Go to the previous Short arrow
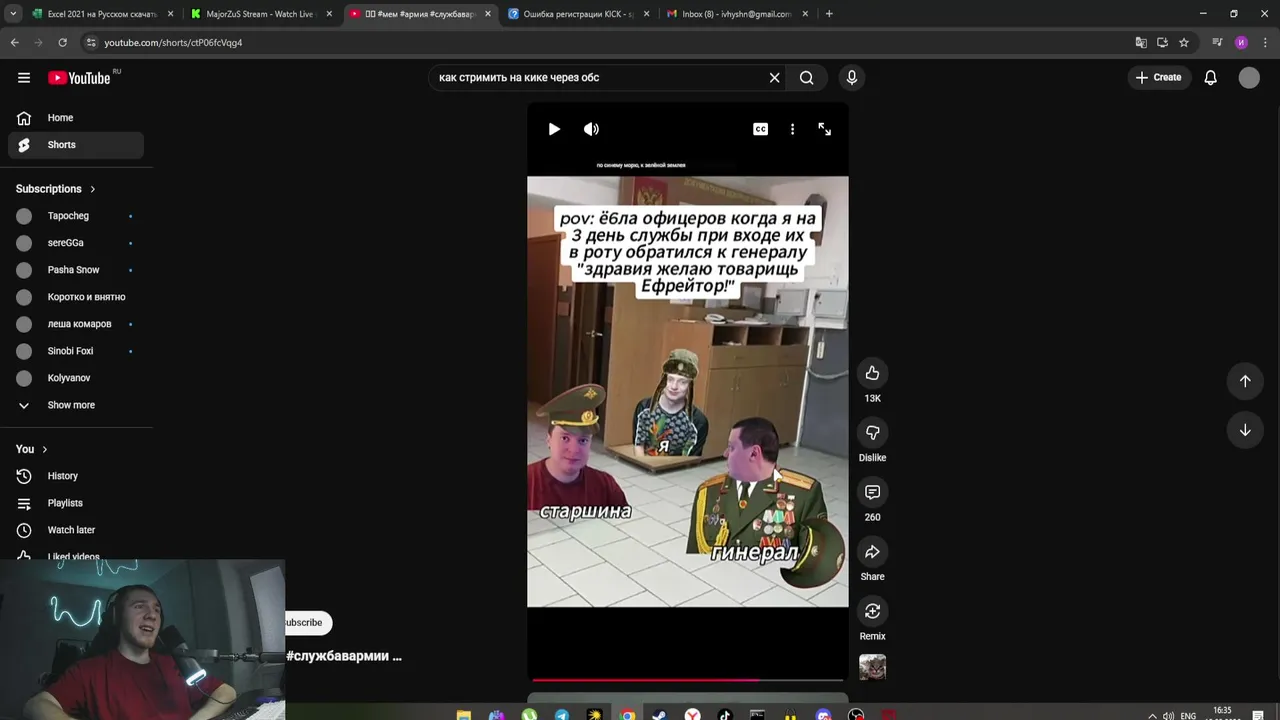This screenshot has width=1280, height=720. coord(1245,380)
